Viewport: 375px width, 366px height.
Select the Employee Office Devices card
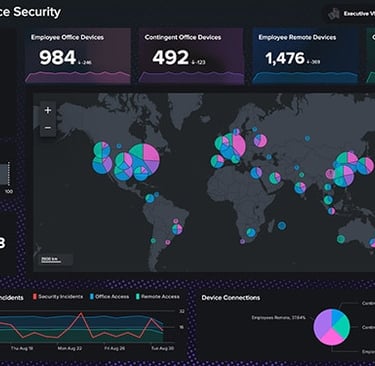(x=78, y=56)
